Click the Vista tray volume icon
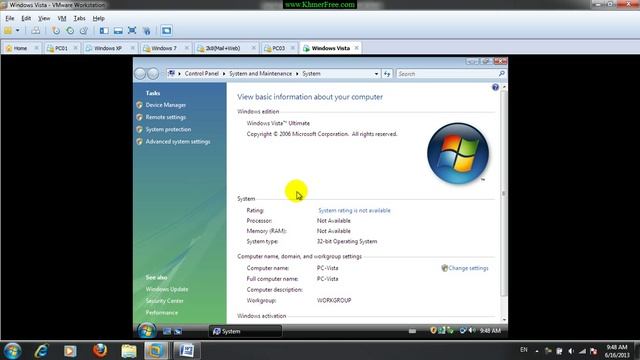This screenshot has width=640, height=360. (472, 331)
